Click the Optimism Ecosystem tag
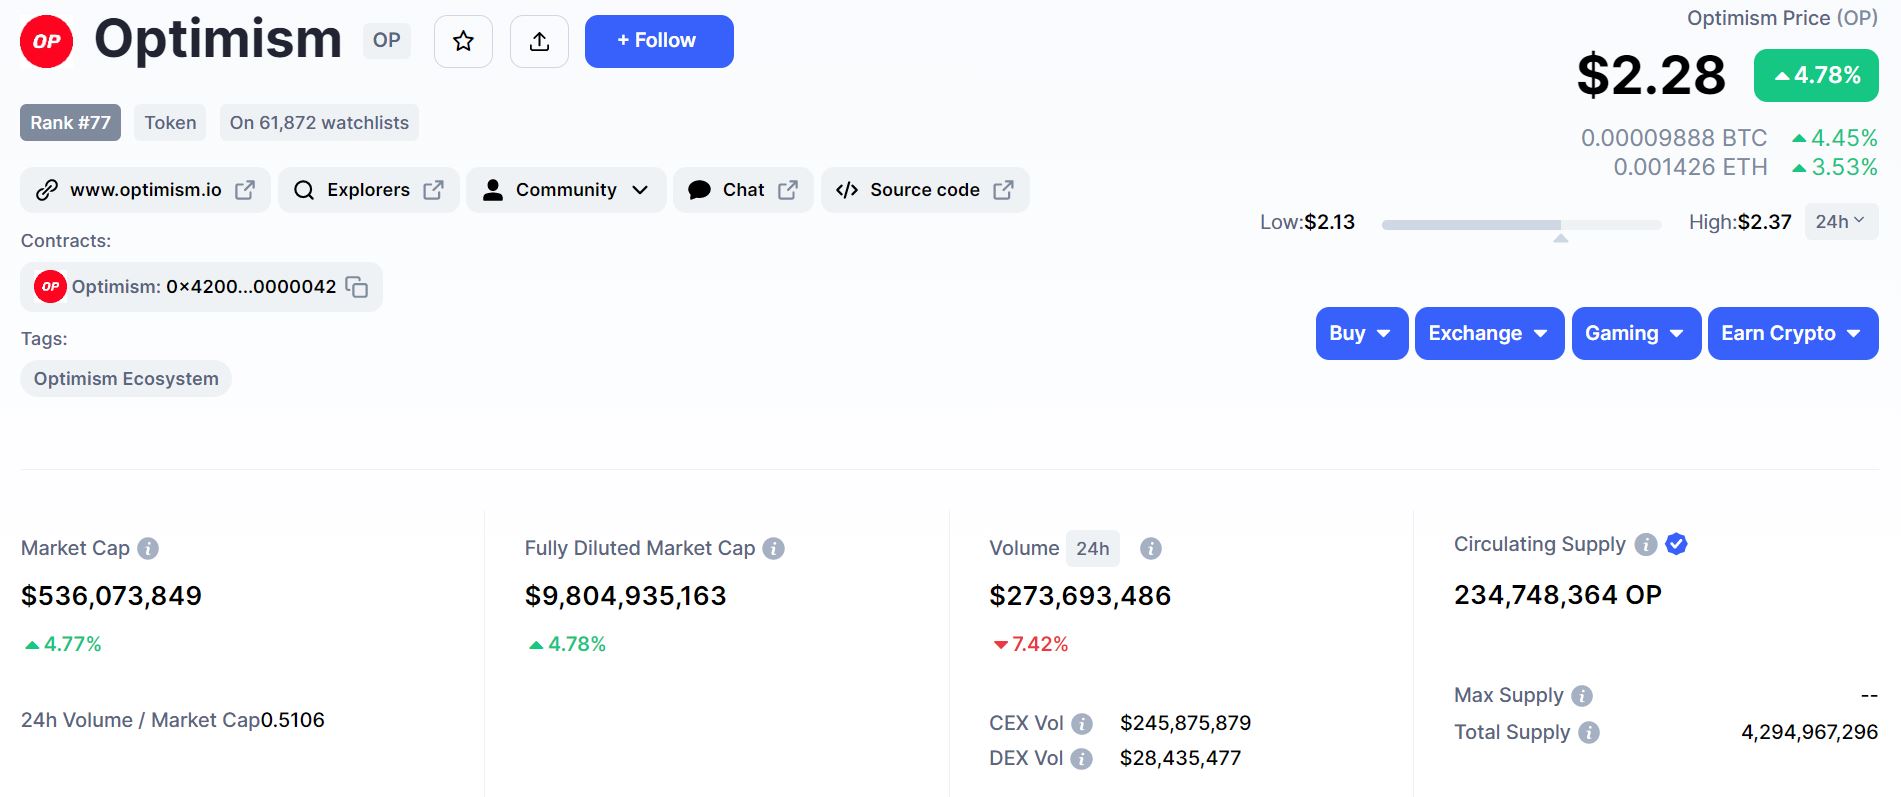The height and width of the screenshot is (797, 1901). point(126,379)
